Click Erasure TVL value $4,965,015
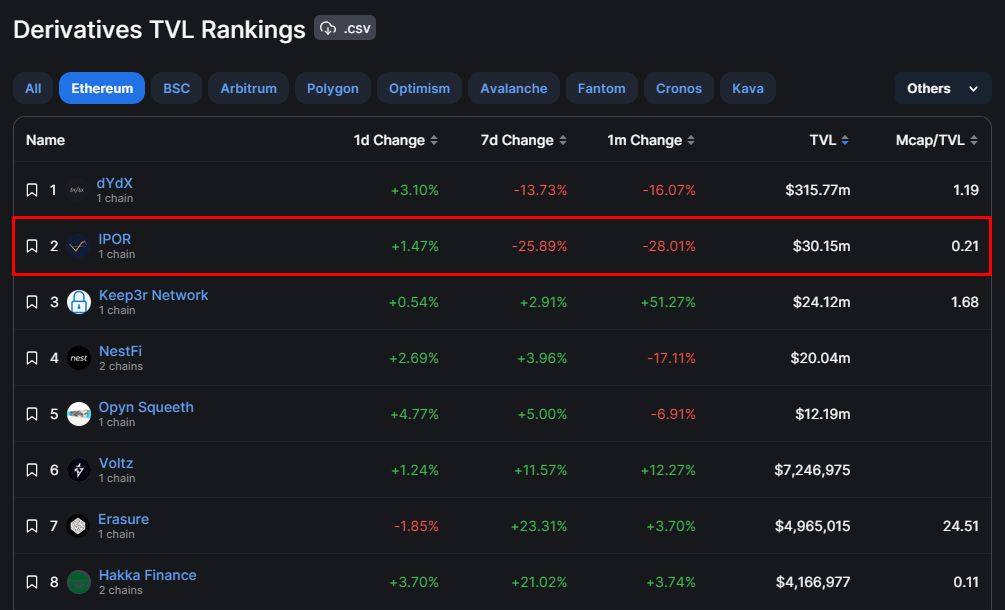 point(813,526)
